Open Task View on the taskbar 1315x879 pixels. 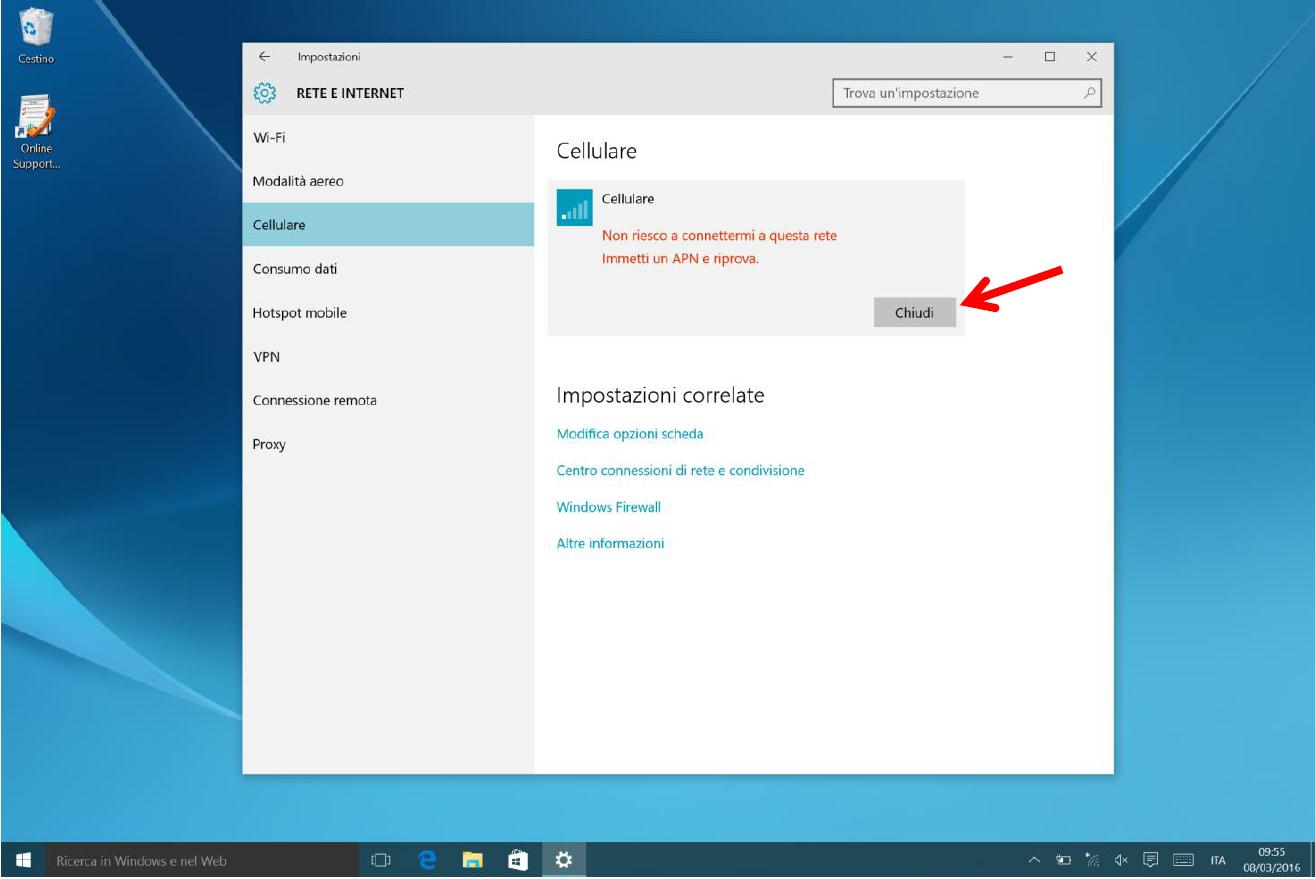coord(381,860)
